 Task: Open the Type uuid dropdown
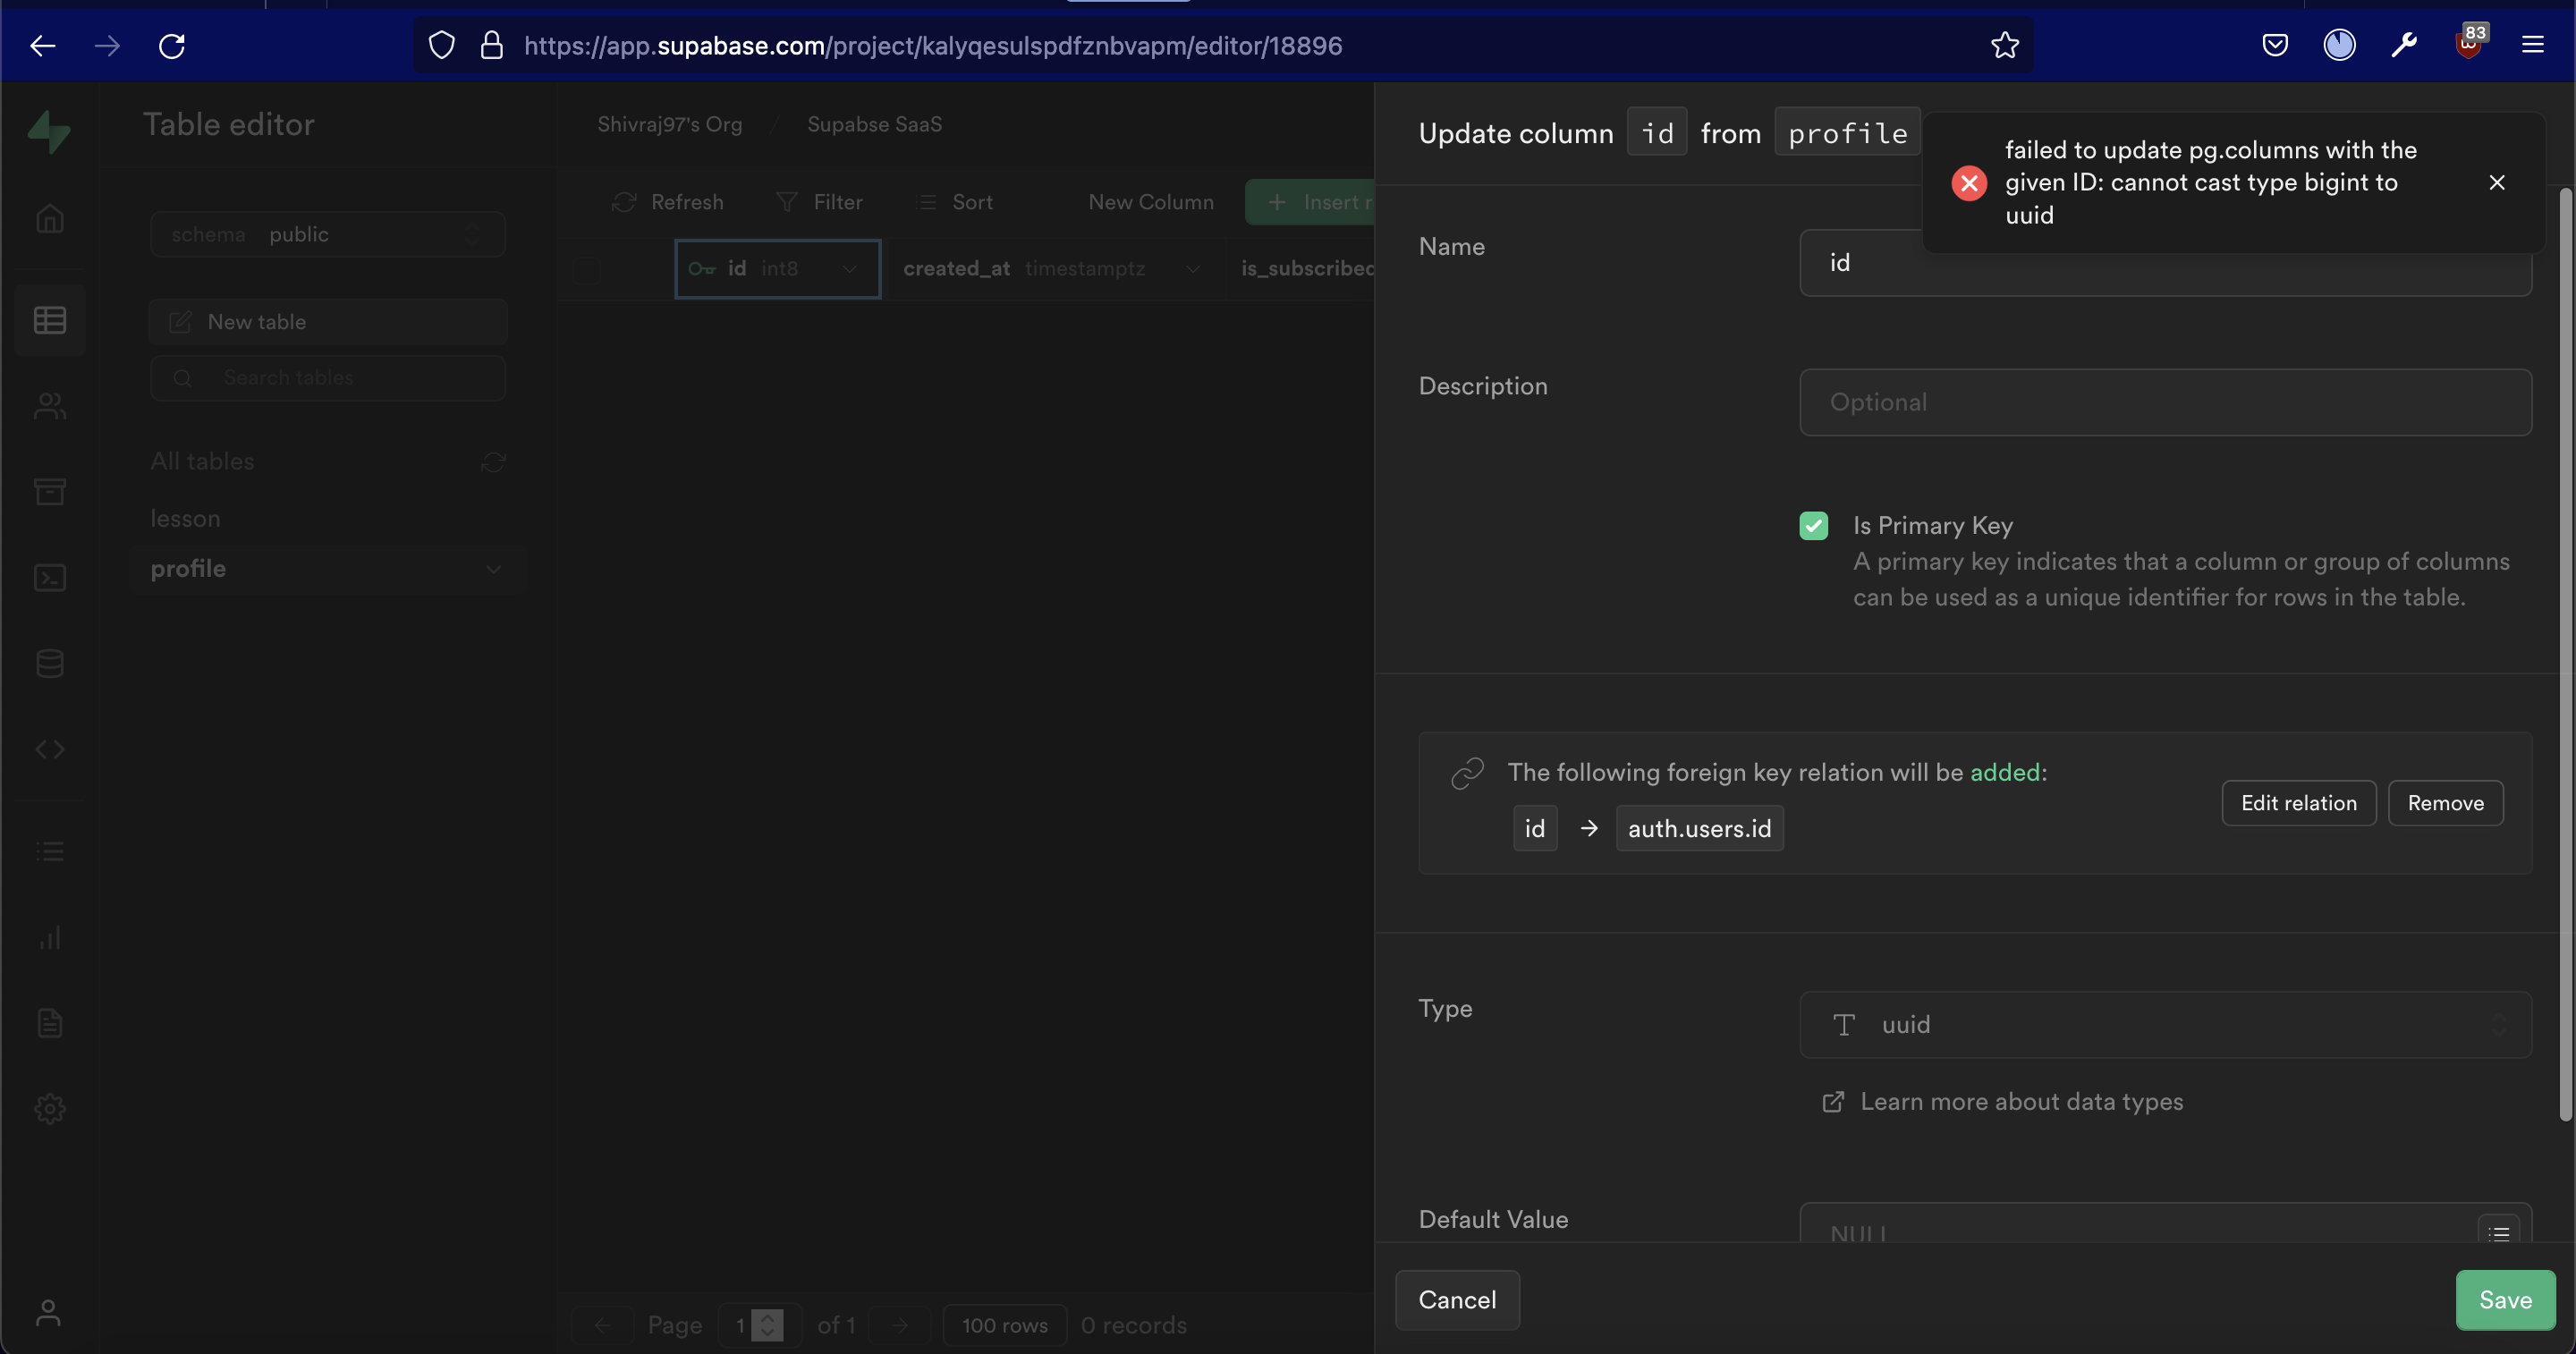[2165, 1024]
